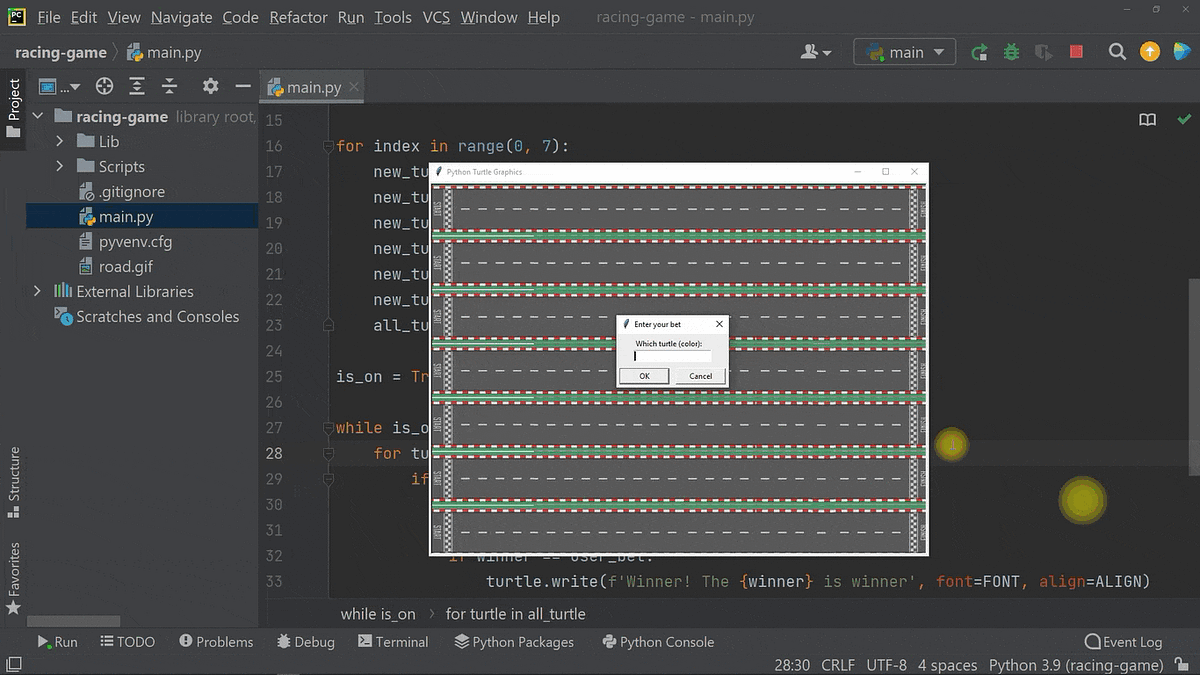Open the Debug tool window
The width and height of the screenshot is (1200, 675).
pos(305,642)
